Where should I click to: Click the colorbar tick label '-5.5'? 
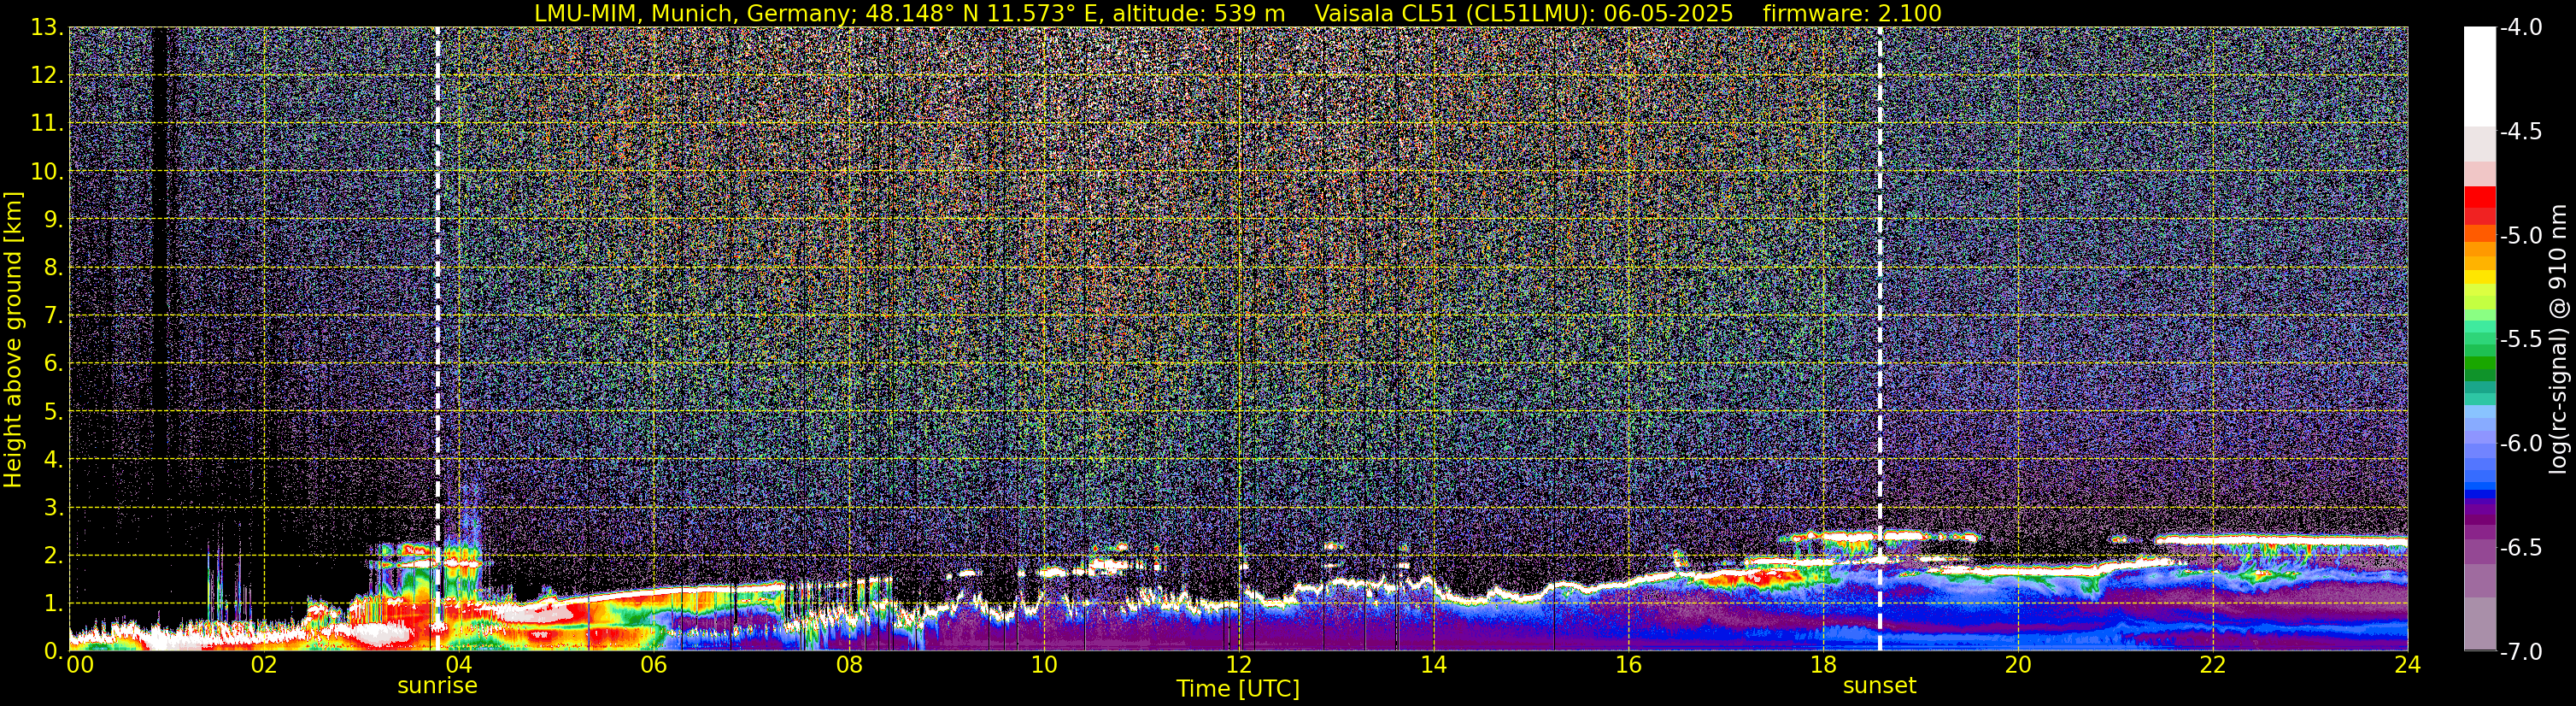[x=2521, y=339]
